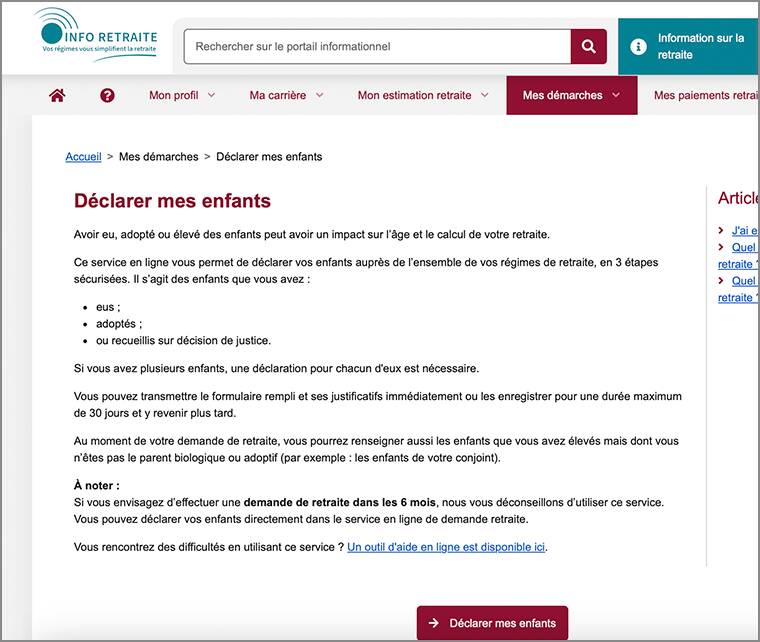
Task: Follow the Accueil breadcrumb link
Action: pos(83,157)
